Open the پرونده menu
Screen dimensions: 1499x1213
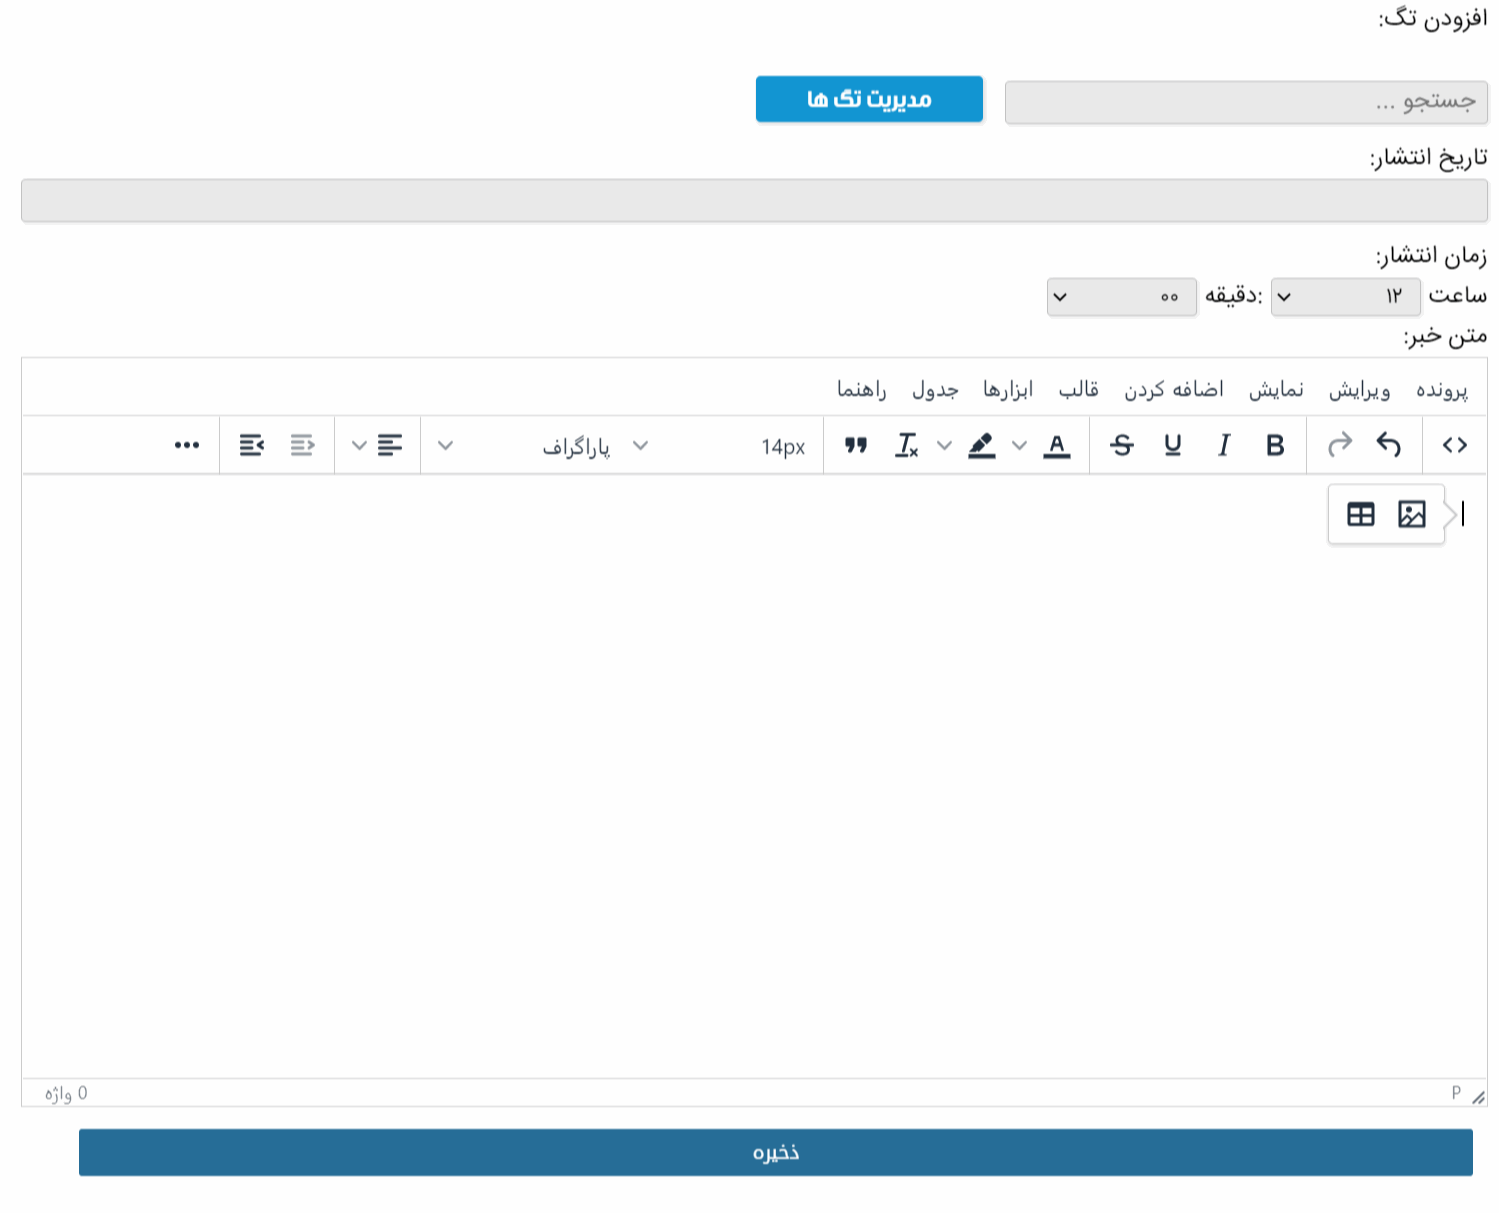(x=1441, y=389)
